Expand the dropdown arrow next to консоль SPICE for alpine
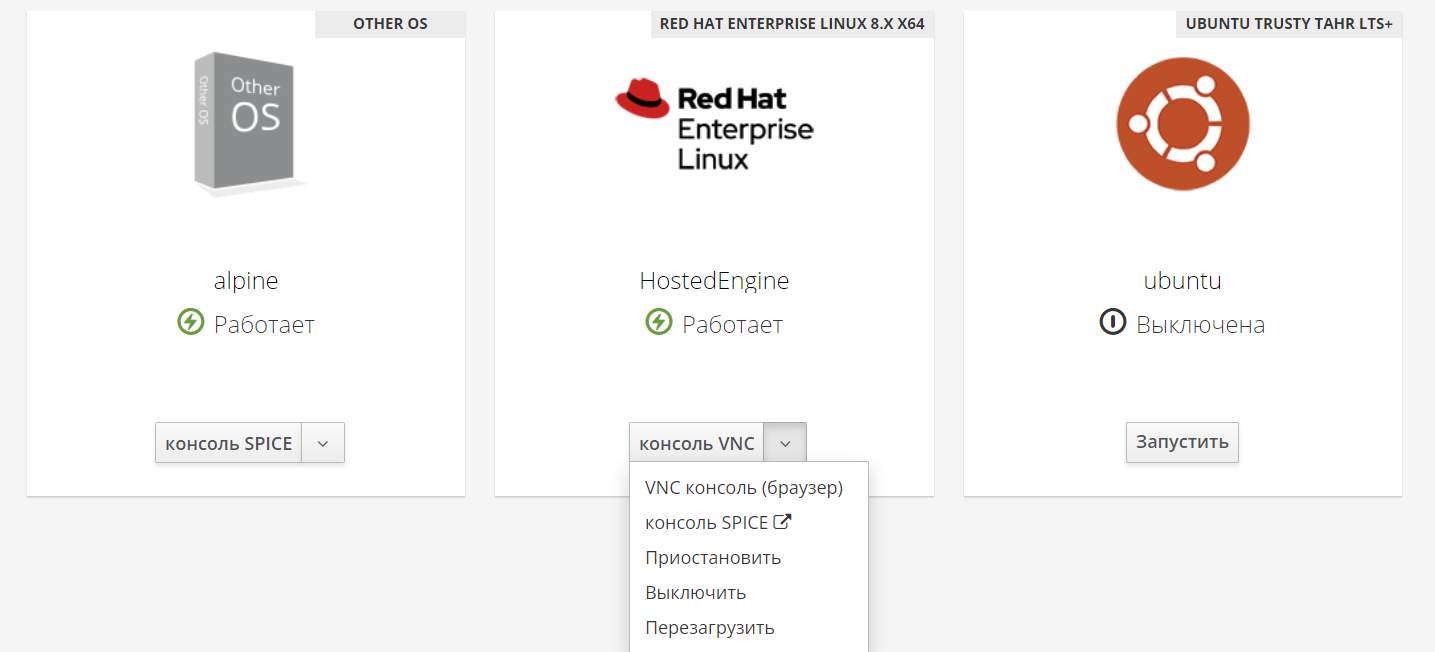The height and width of the screenshot is (652, 1435). point(323,443)
